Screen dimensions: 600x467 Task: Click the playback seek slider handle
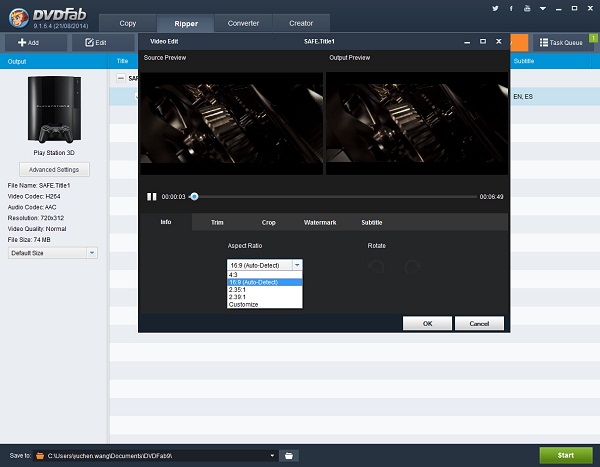pyautogui.click(x=194, y=197)
